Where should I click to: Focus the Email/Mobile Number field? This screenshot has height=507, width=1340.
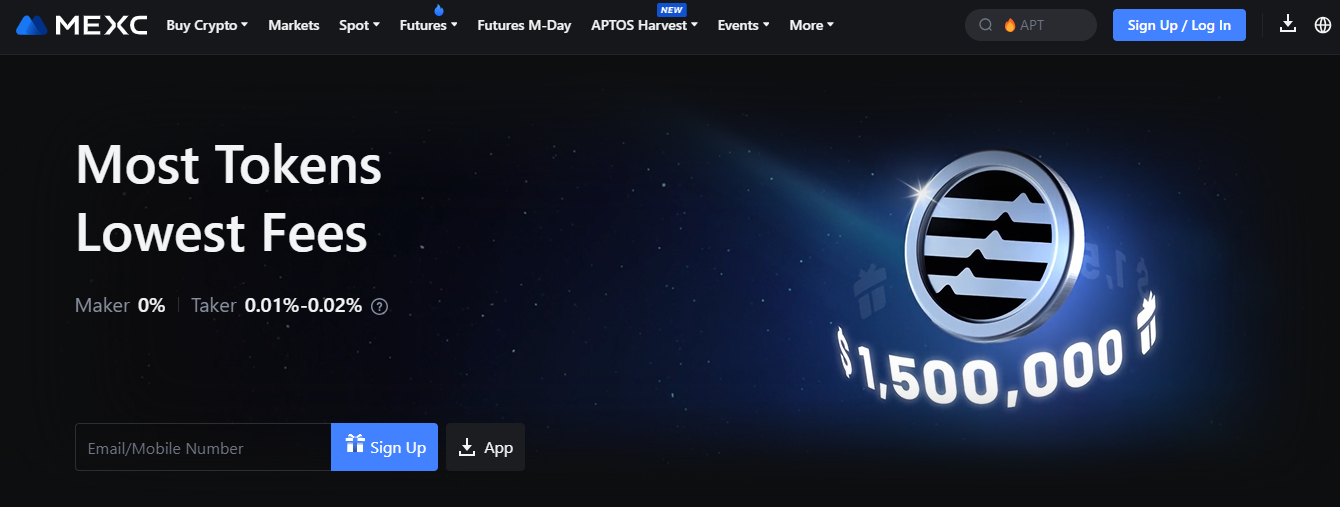point(203,447)
